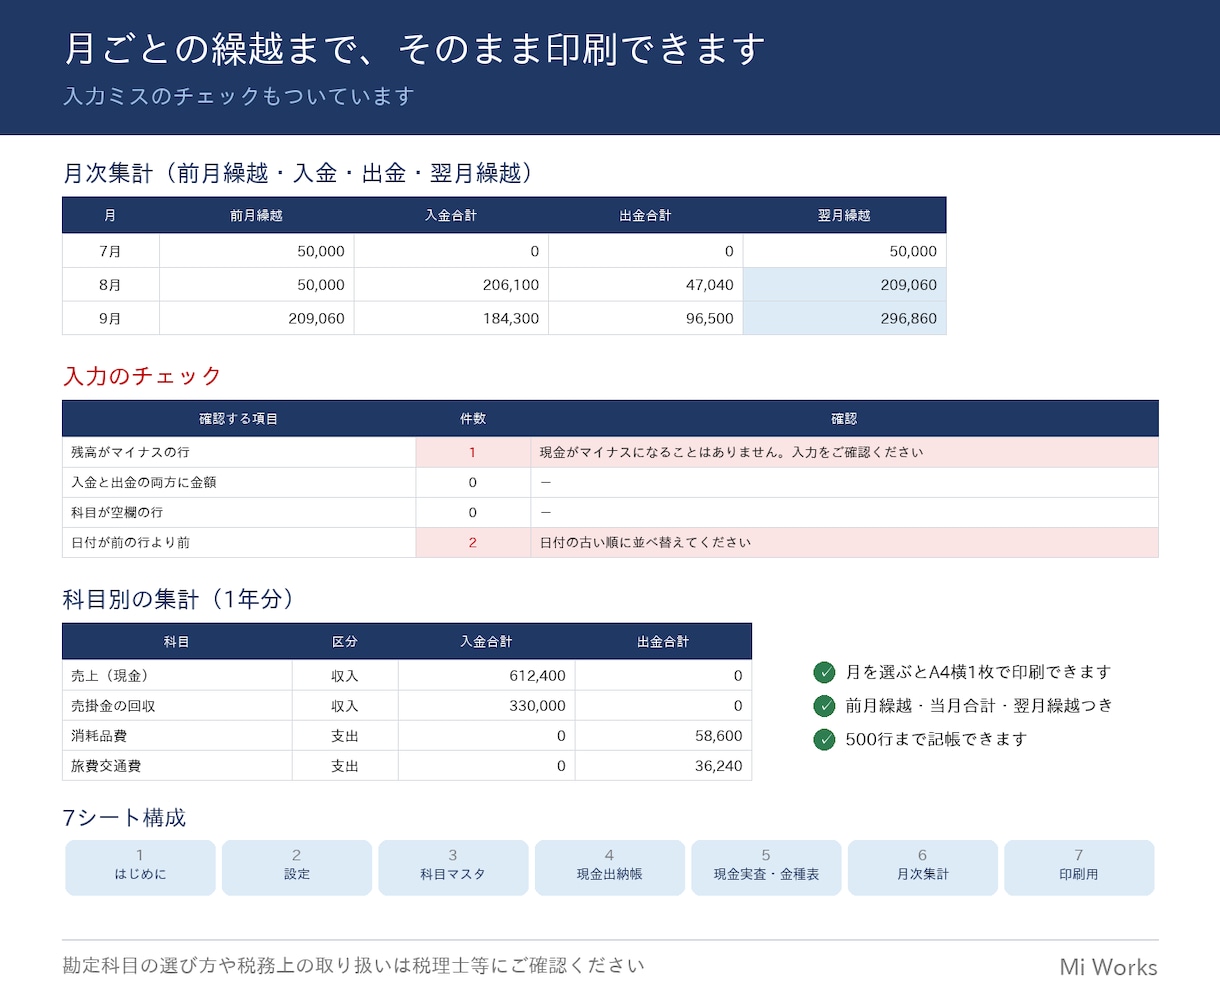Select the 96,500 cell for 9月
Screen dimensions: 1220x1008
tap(646, 318)
